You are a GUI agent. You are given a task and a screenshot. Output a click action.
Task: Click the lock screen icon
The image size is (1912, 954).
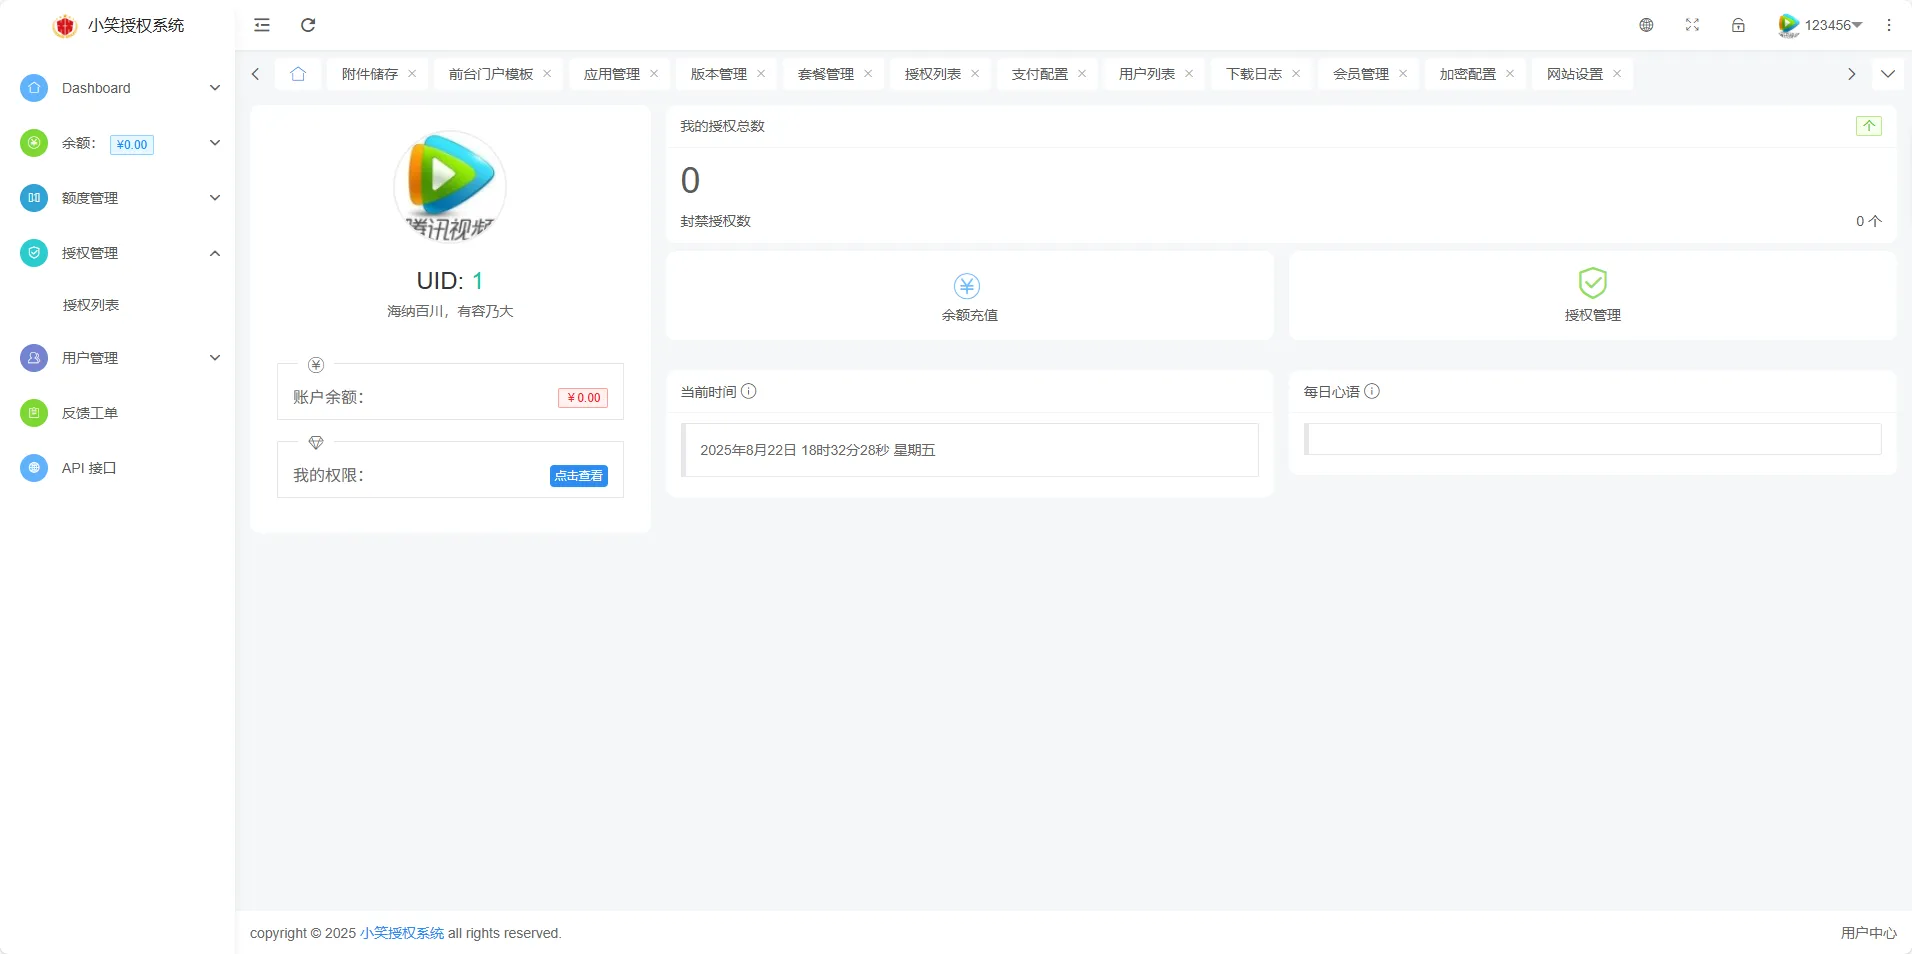click(1739, 25)
